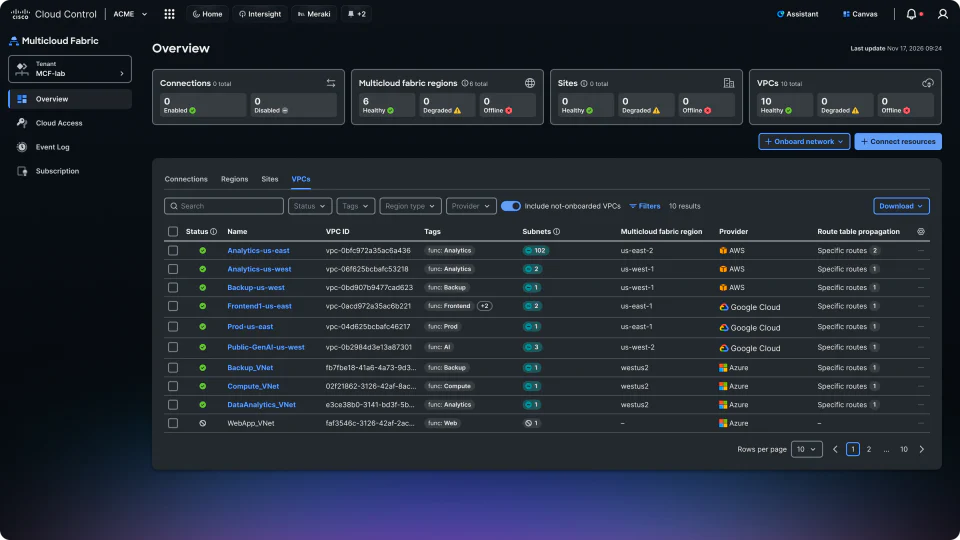Switch to the Regions tab

[x=234, y=179]
